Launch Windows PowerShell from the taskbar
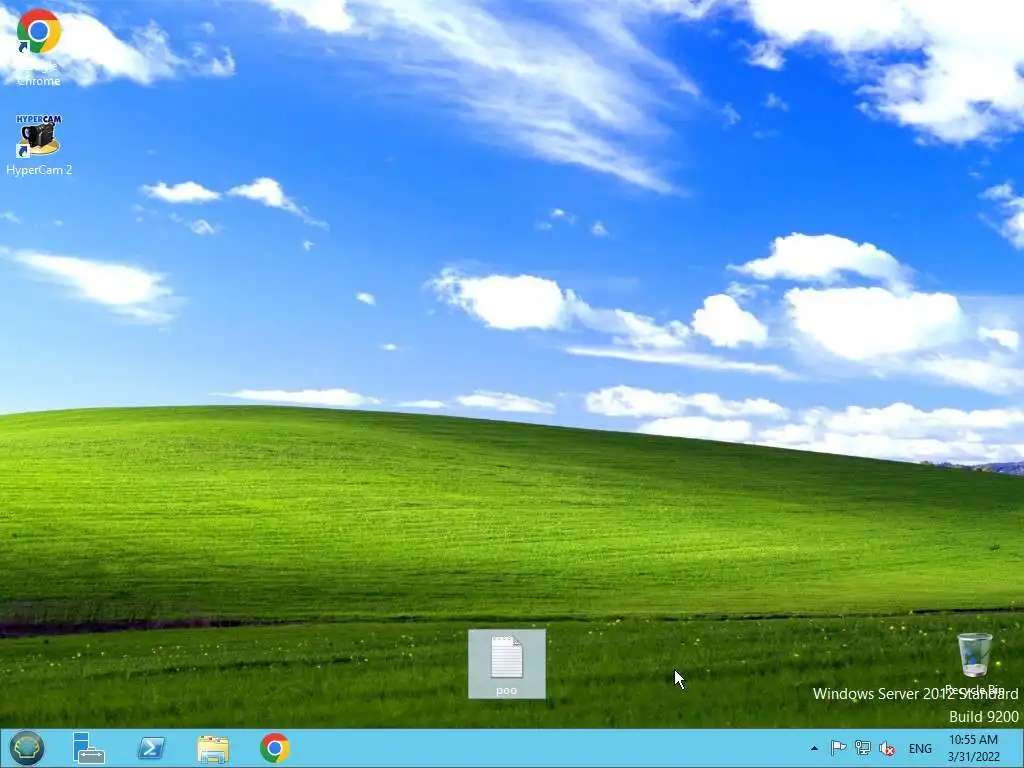Viewport: 1024px width, 768px height. pos(151,748)
